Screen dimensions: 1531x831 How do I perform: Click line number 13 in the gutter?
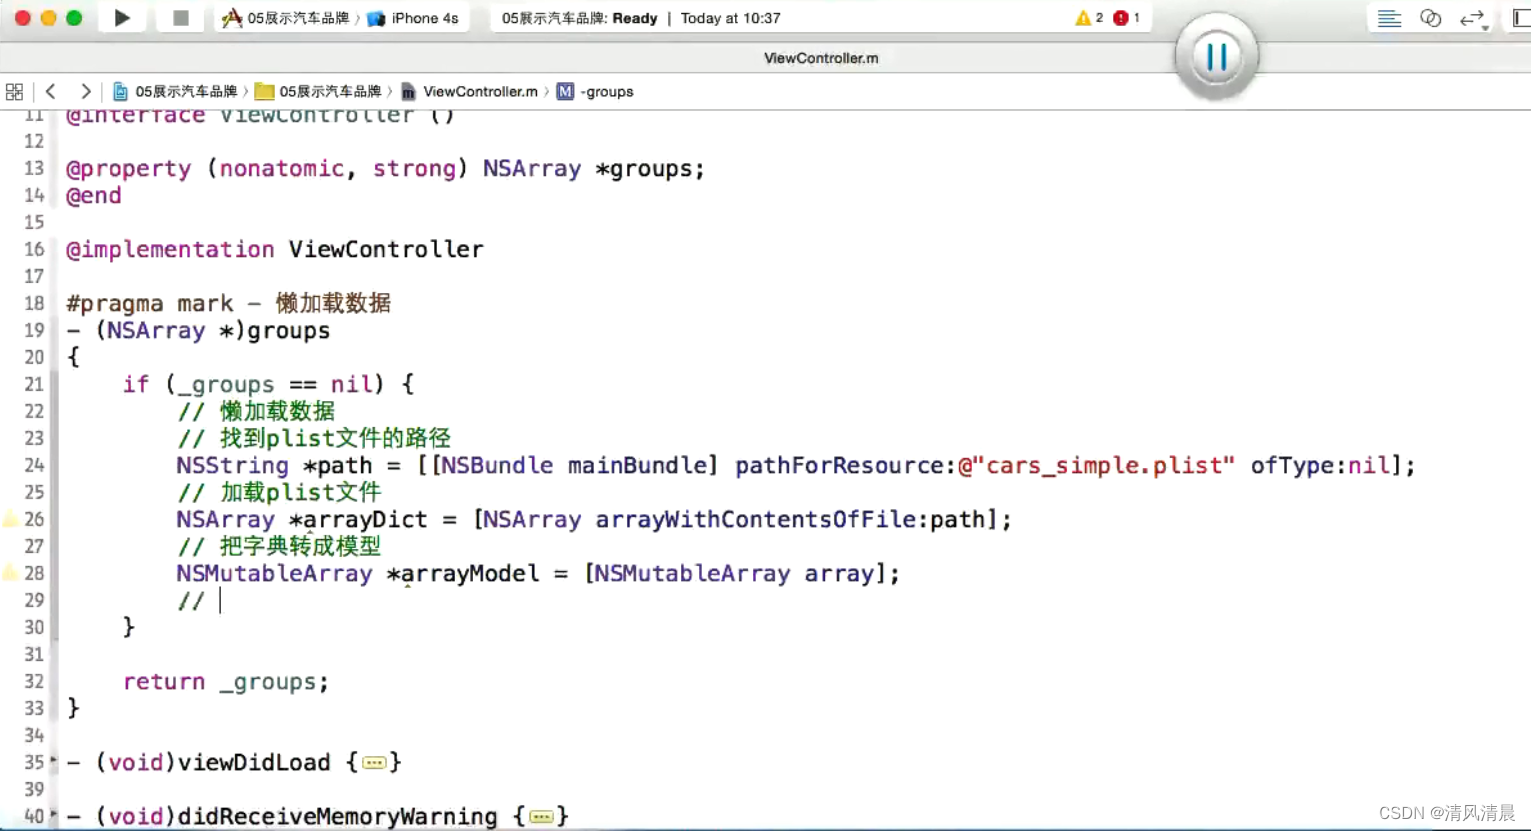pos(34,168)
